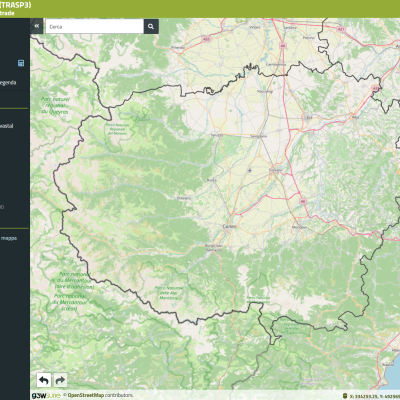The width and height of the screenshot is (400, 400).
Task: Click the Savigliano label on the map
Action: pyautogui.click(x=258, y=136)
